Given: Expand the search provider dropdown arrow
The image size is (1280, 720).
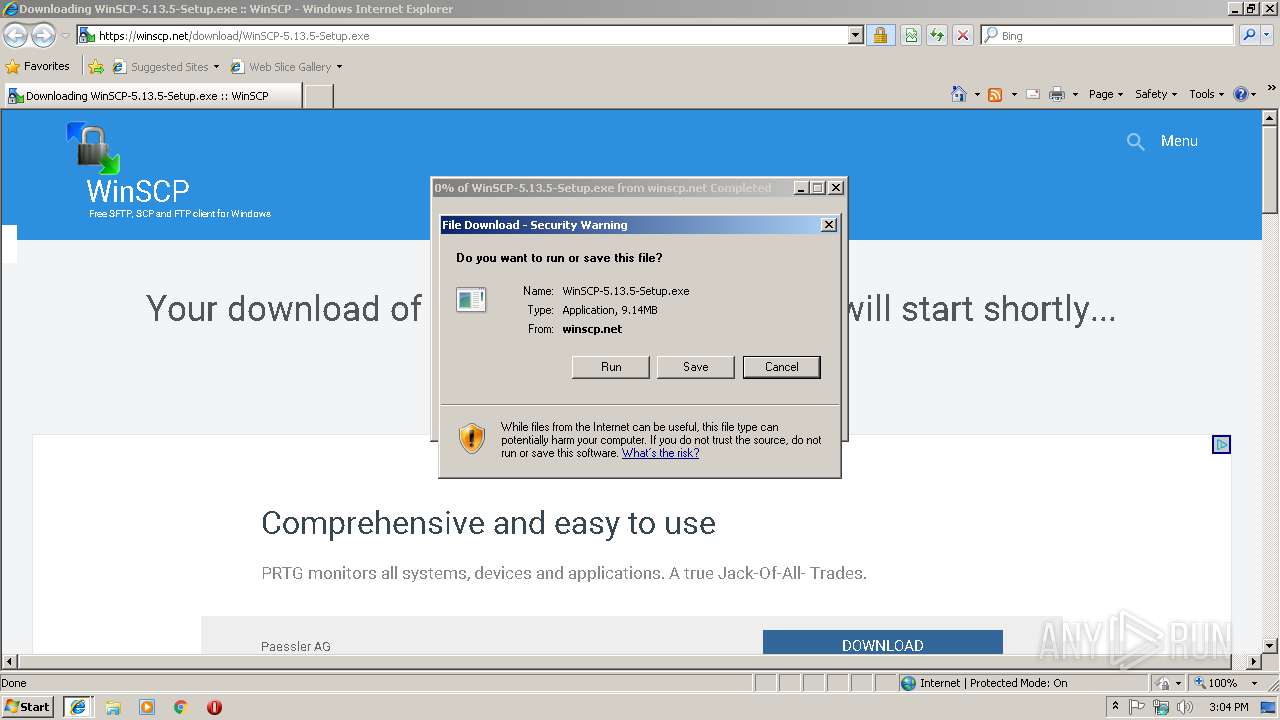Looking at the screenshot, I should tap(1267, 35).
